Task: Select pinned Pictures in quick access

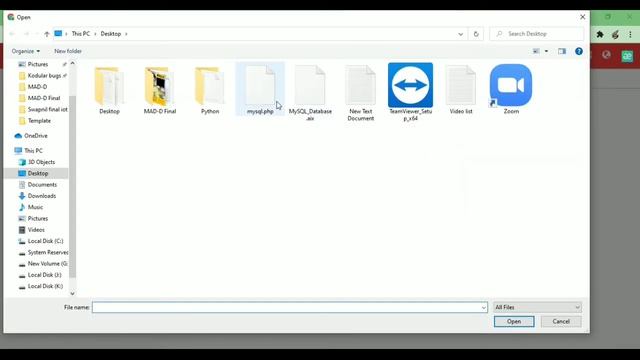Action: point(38,64)
